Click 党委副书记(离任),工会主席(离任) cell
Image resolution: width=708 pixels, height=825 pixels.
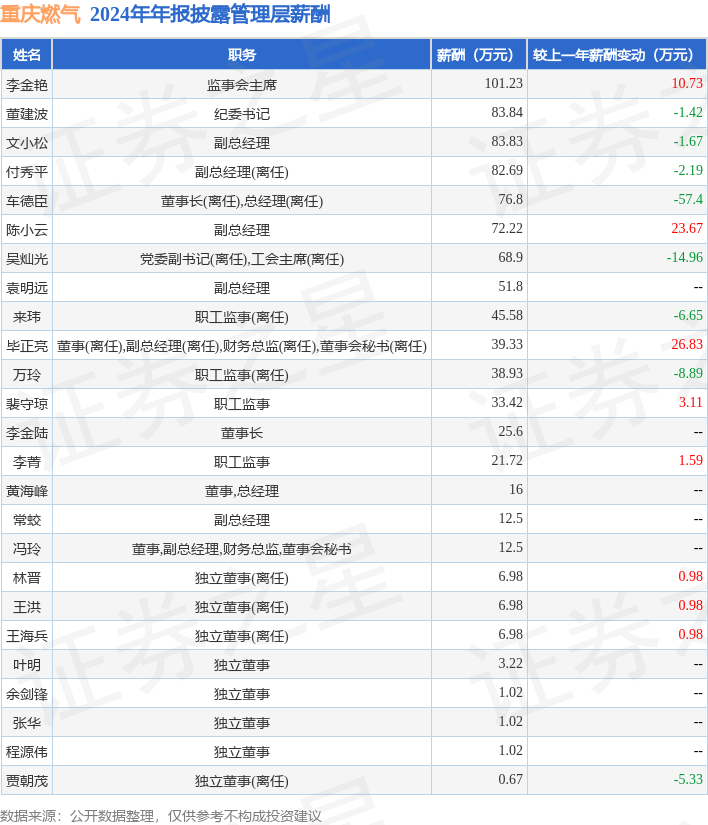click(241, 258)
